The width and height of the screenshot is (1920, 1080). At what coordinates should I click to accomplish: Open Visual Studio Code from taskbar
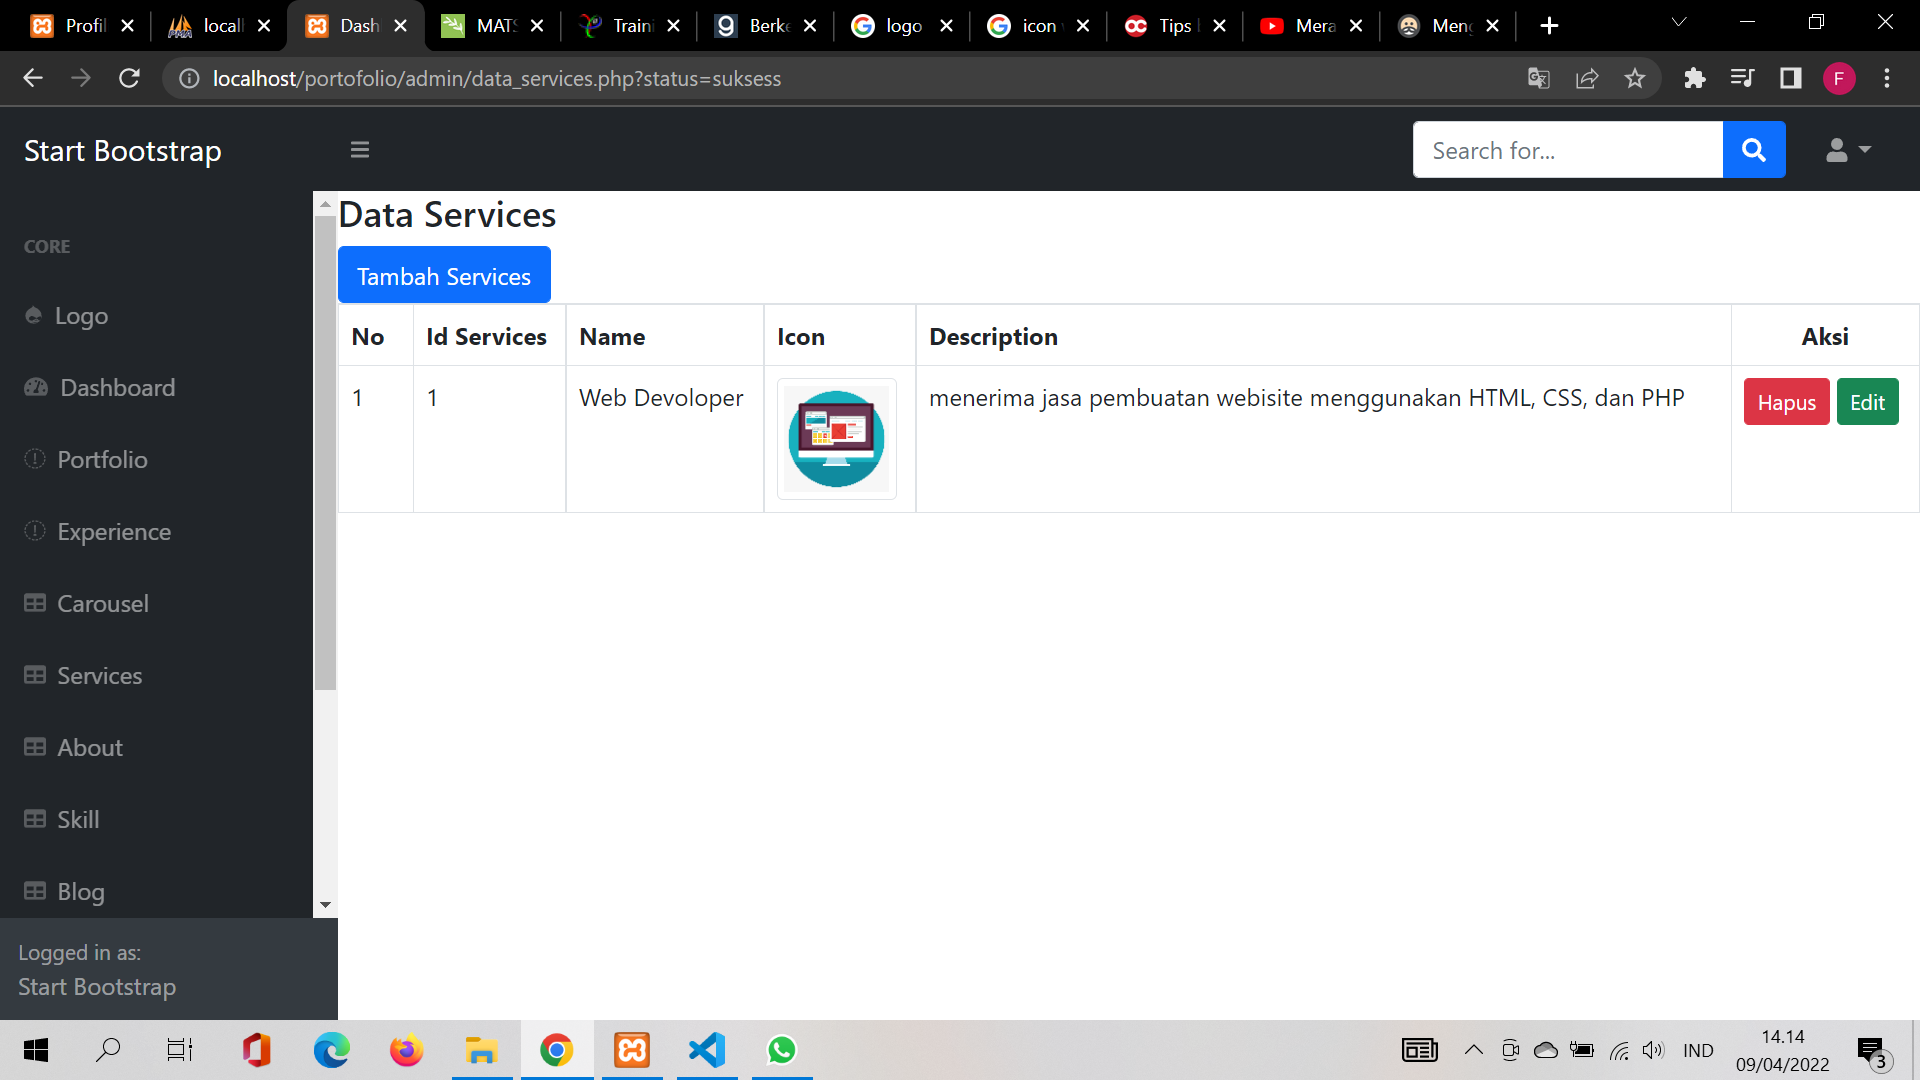pyautogui.click(x=707, y=1050)
